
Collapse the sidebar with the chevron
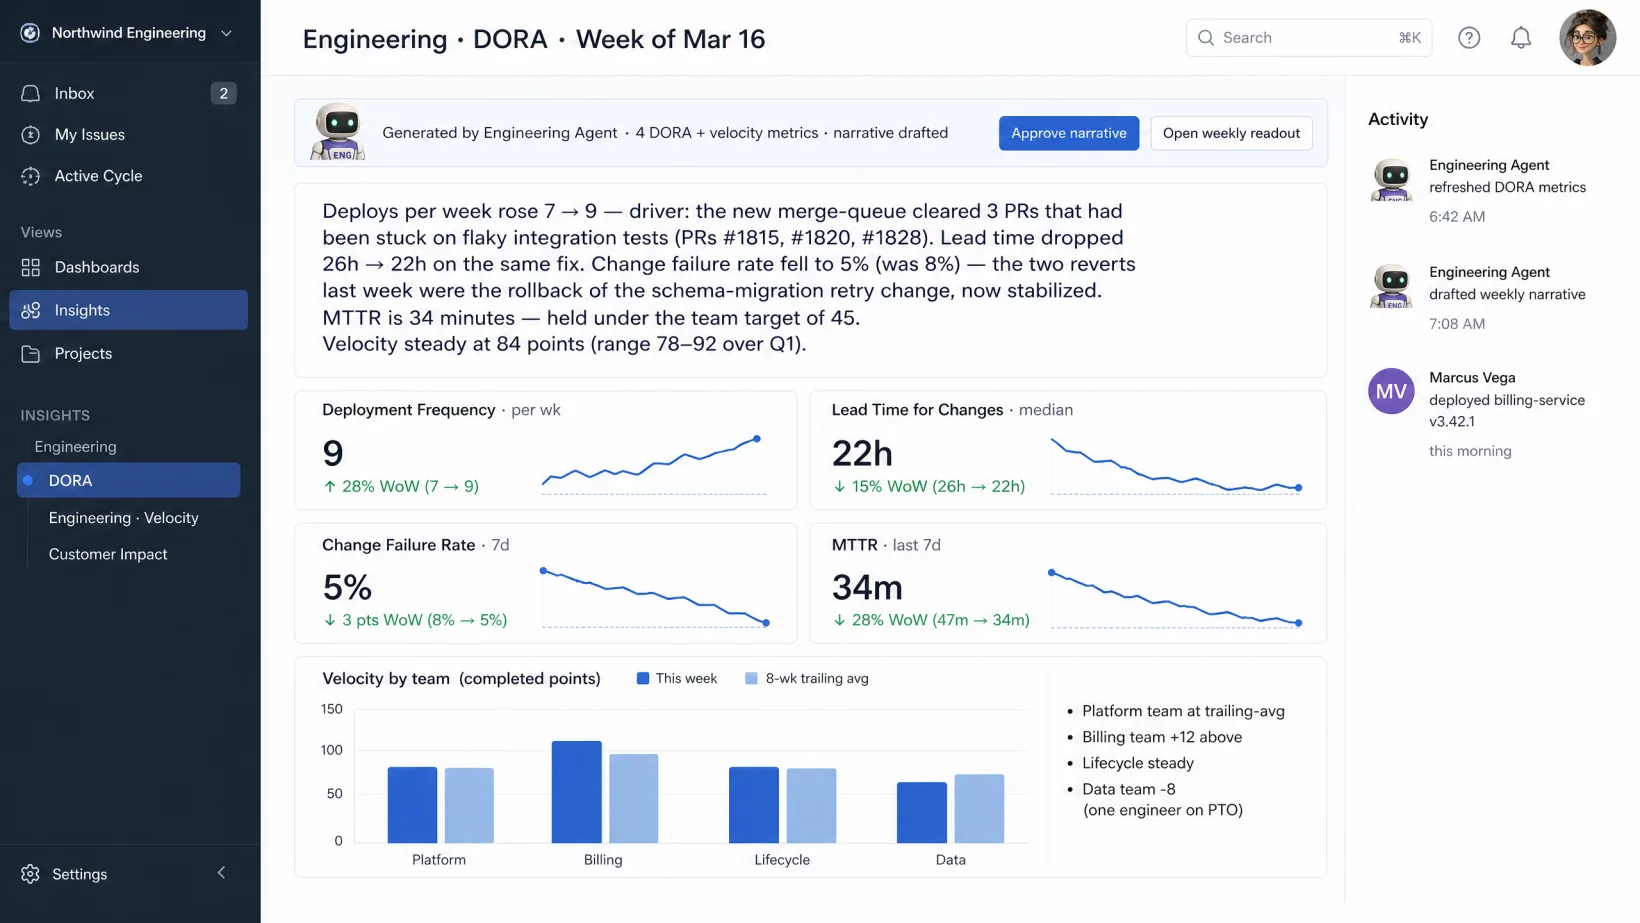point(222,873)
